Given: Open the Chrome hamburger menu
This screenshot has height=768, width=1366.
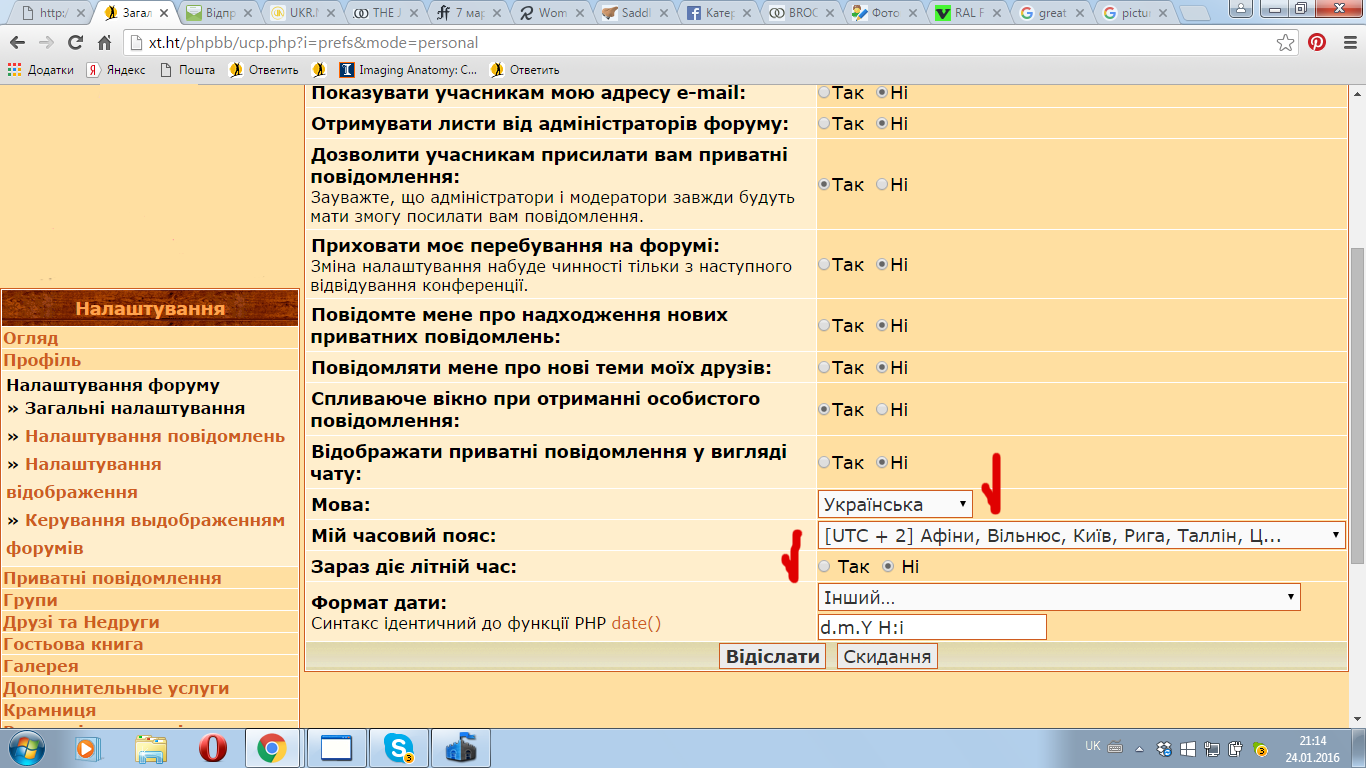Looking at the screenshot, I should pos(1348,43).
